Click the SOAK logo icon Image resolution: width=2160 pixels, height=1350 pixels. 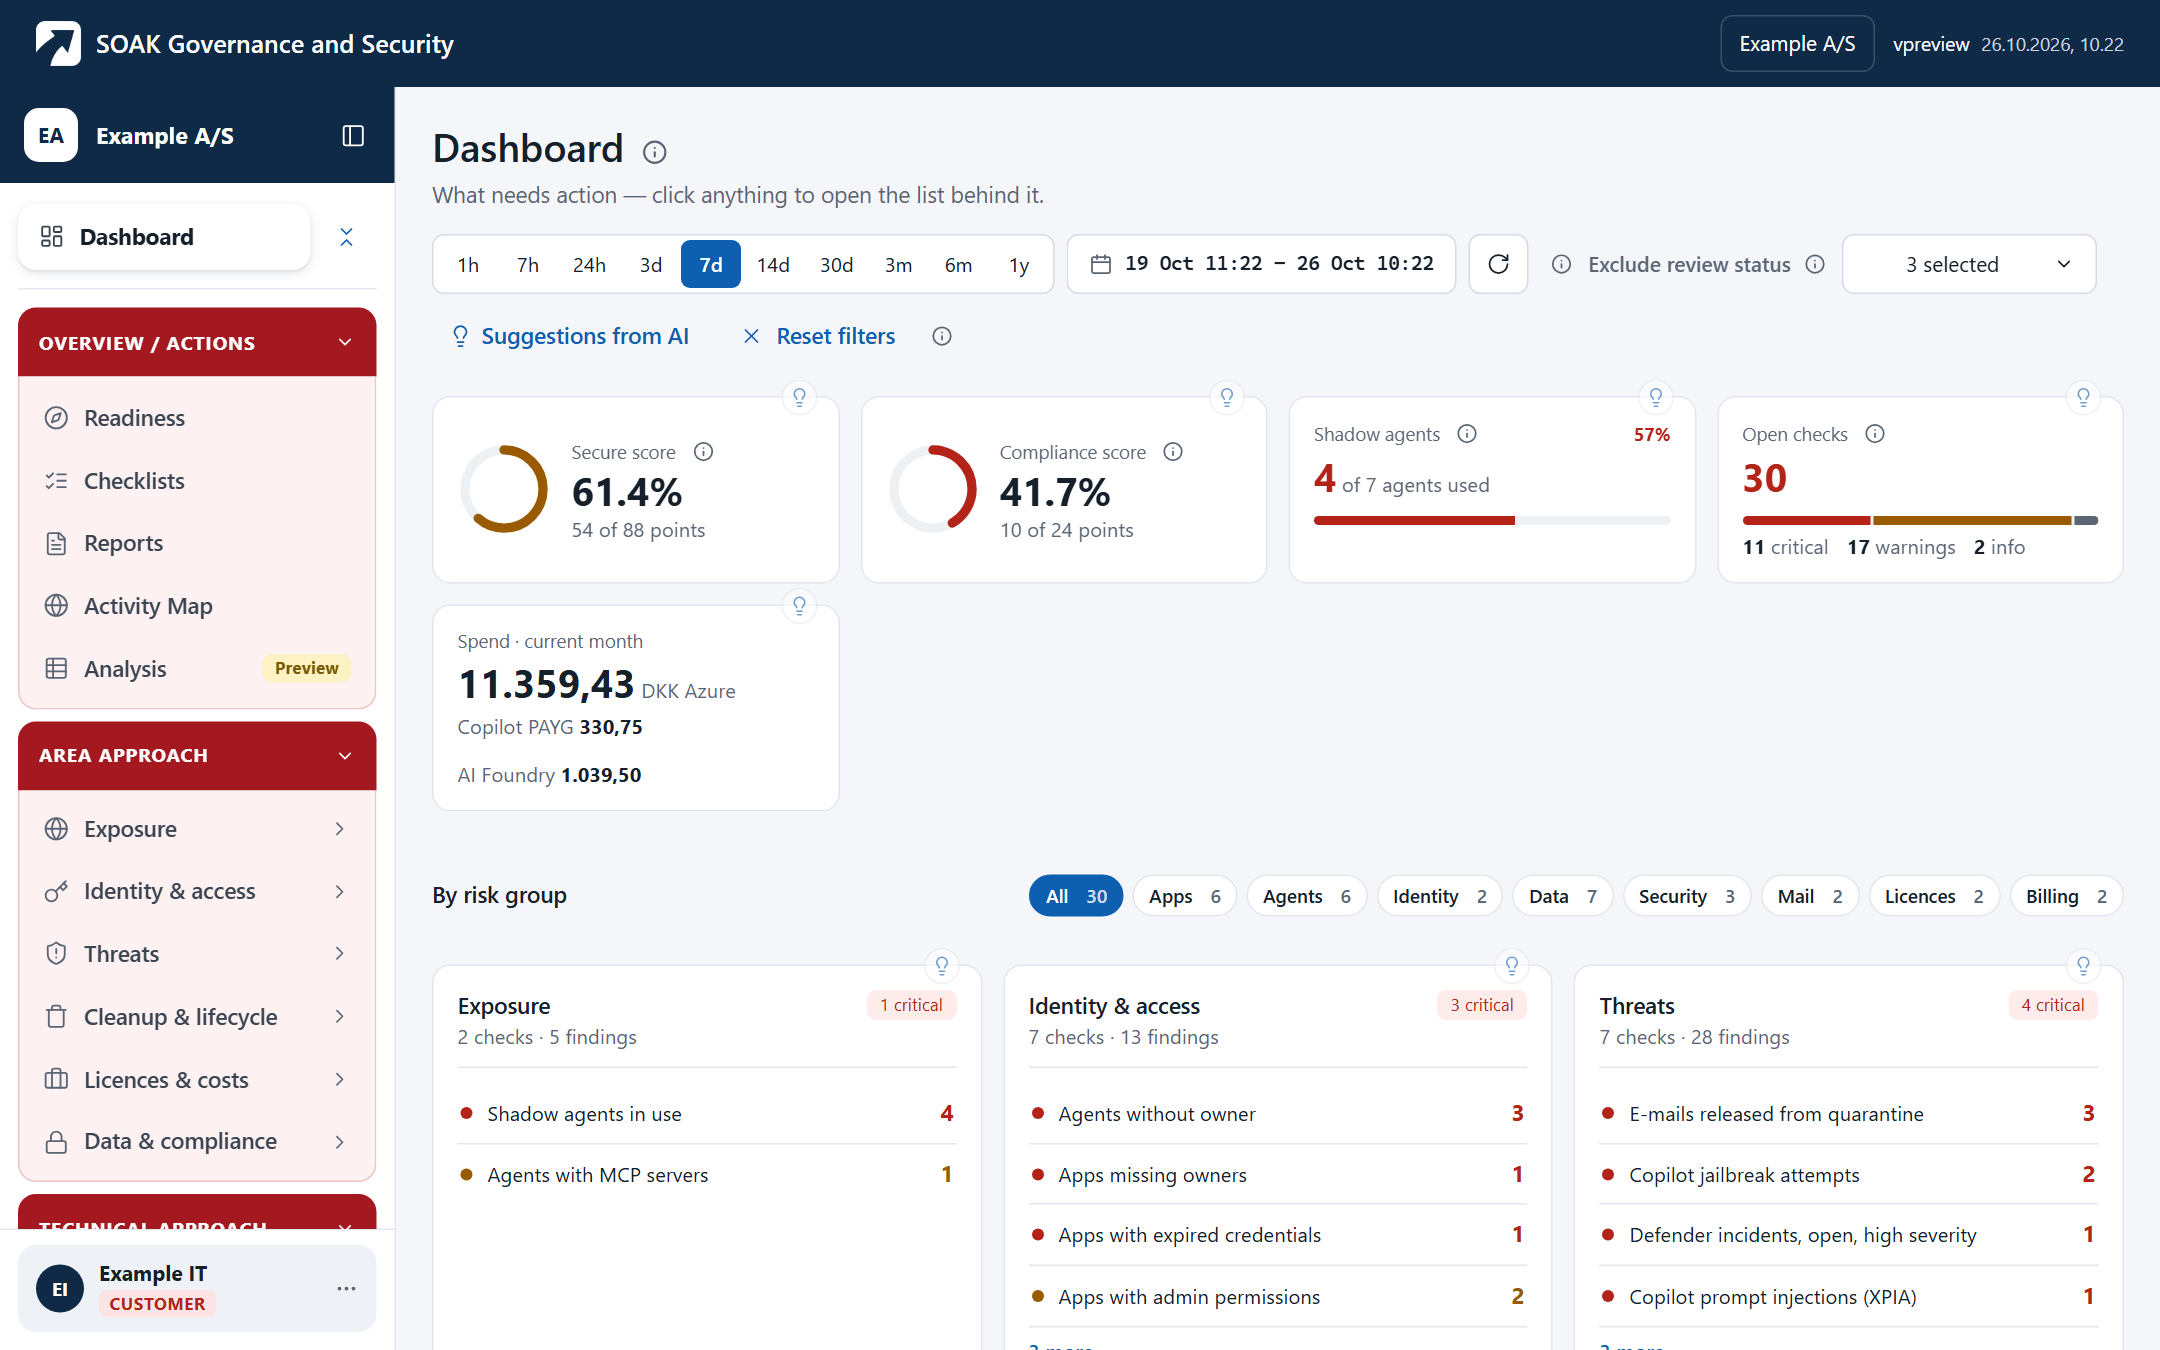coord(58,44)
